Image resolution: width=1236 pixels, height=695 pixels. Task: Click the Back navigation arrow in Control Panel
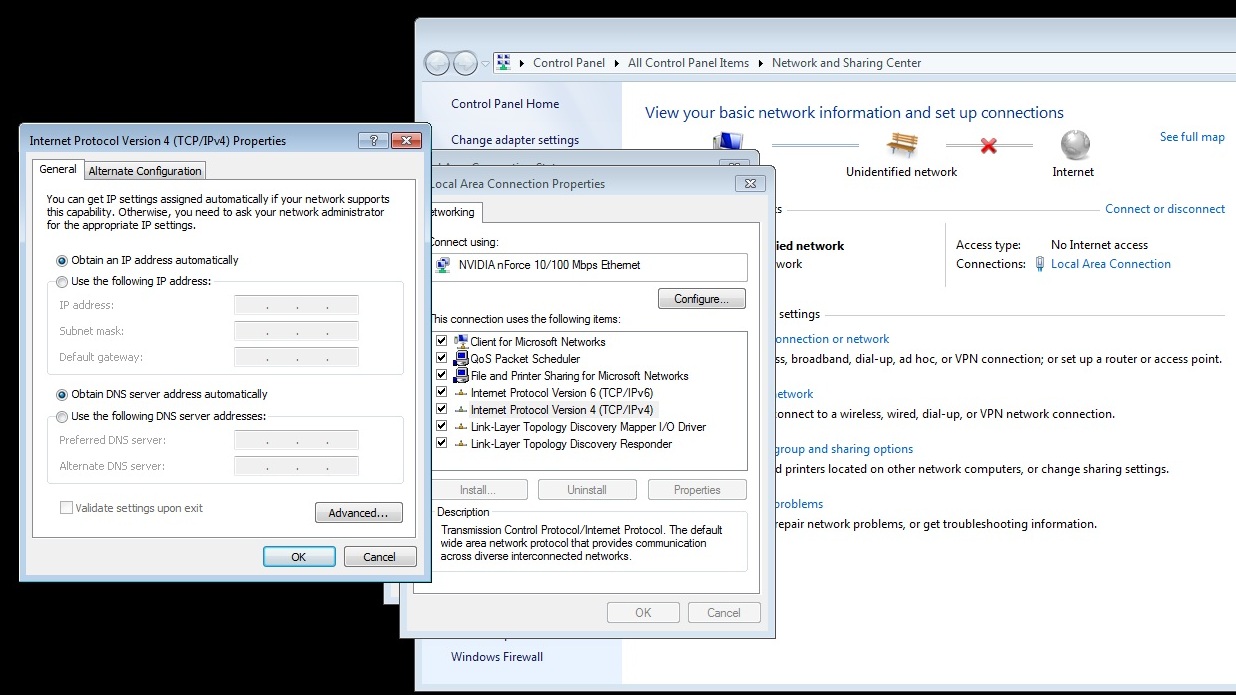[438, 63]
